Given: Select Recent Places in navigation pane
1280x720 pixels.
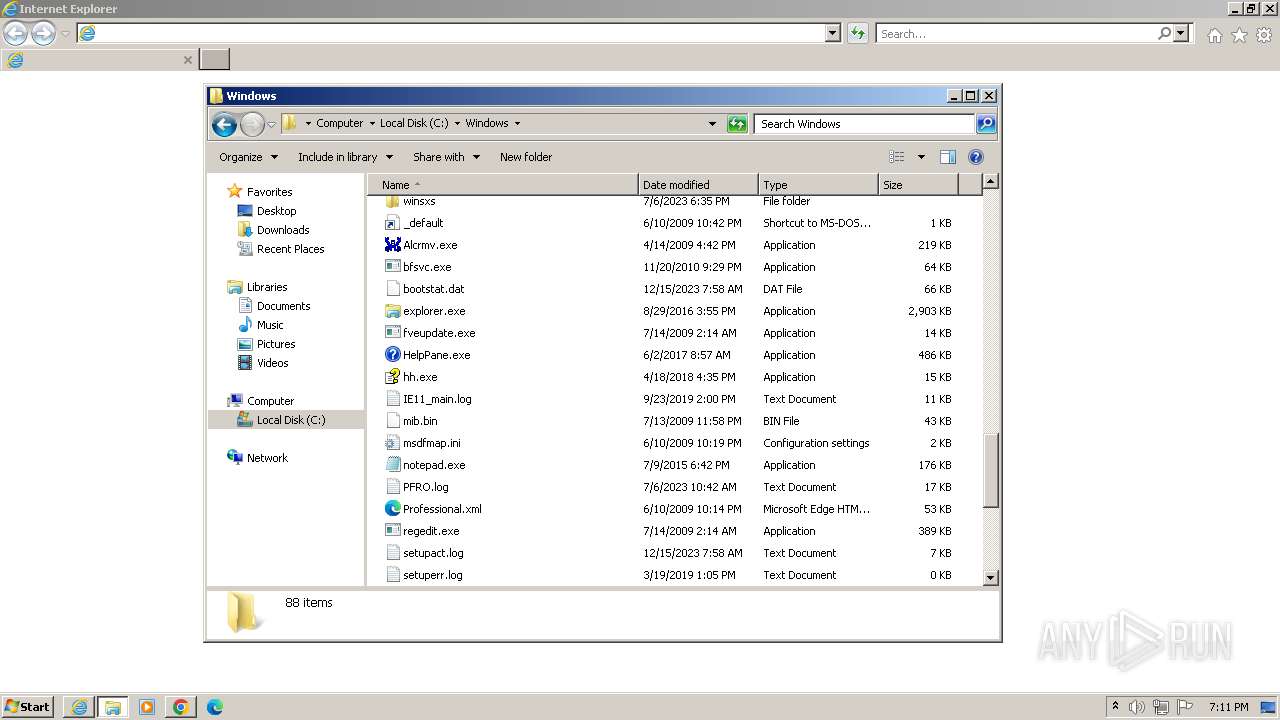Looking at the screenshot, I should pyautogui.click(x=280, y=249).
